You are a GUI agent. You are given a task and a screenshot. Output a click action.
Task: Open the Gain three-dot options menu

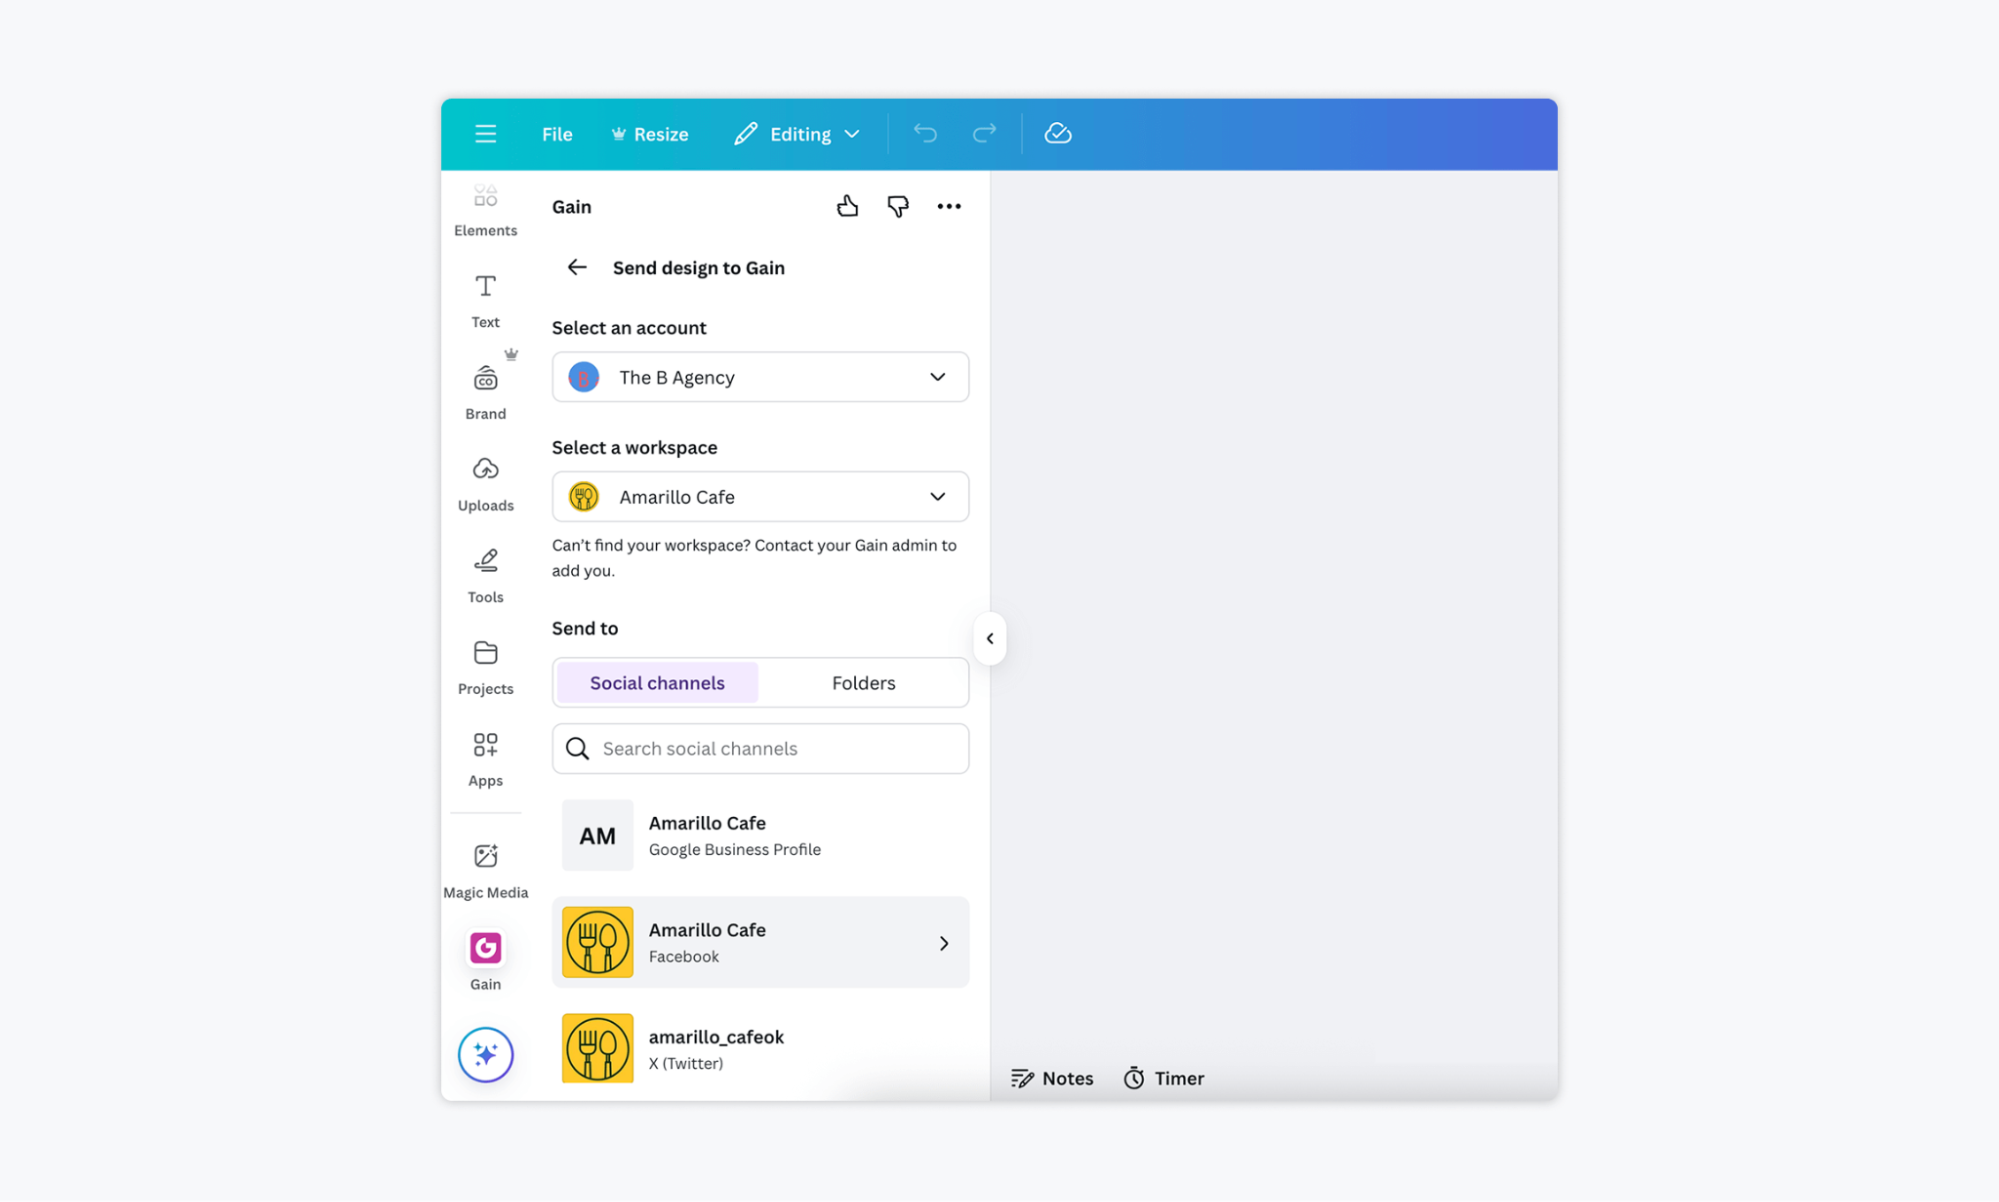(948, 206)
